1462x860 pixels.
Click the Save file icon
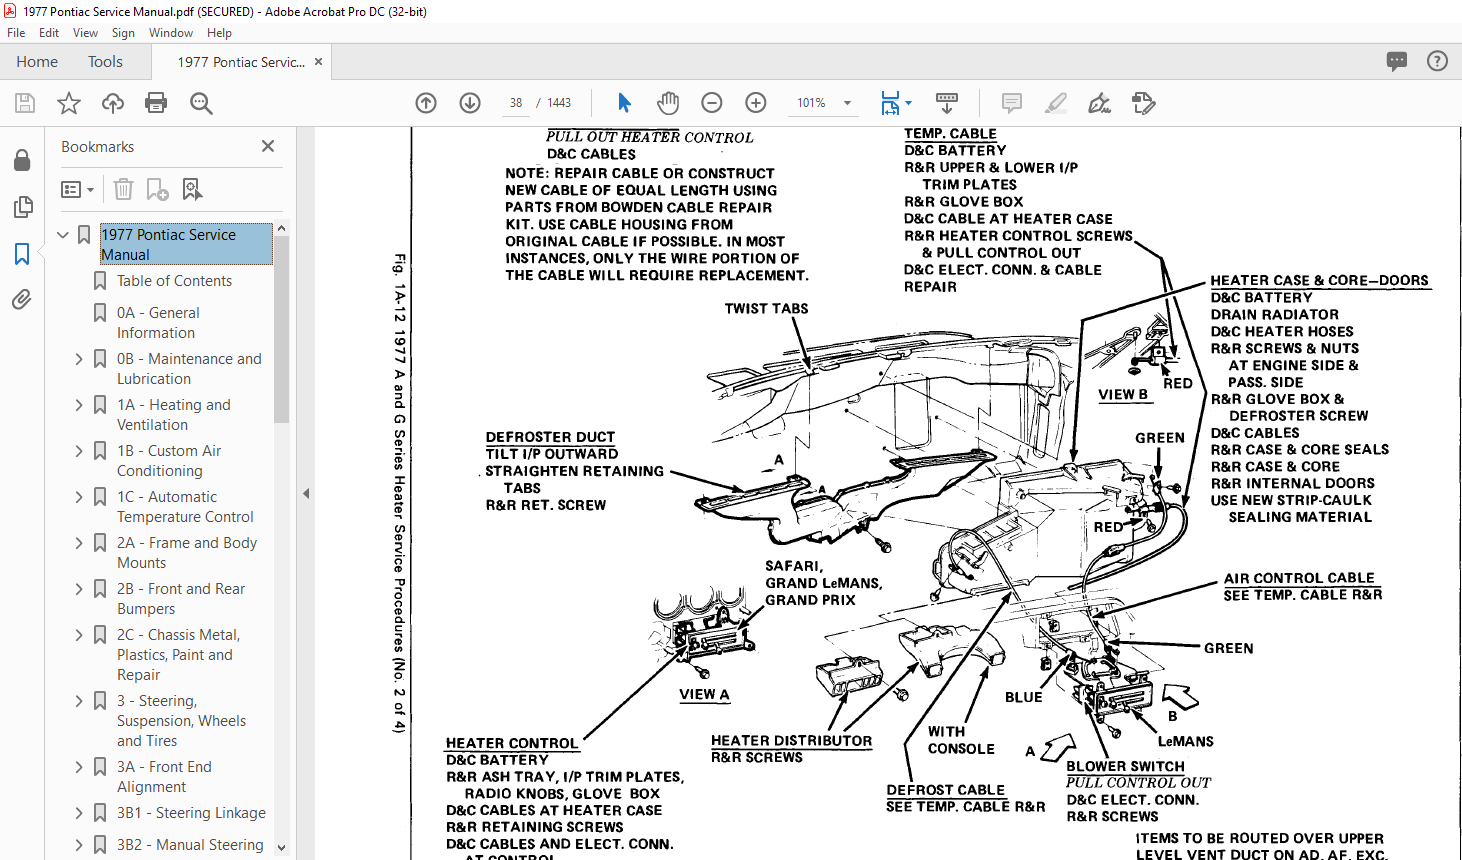pos(25,103)
